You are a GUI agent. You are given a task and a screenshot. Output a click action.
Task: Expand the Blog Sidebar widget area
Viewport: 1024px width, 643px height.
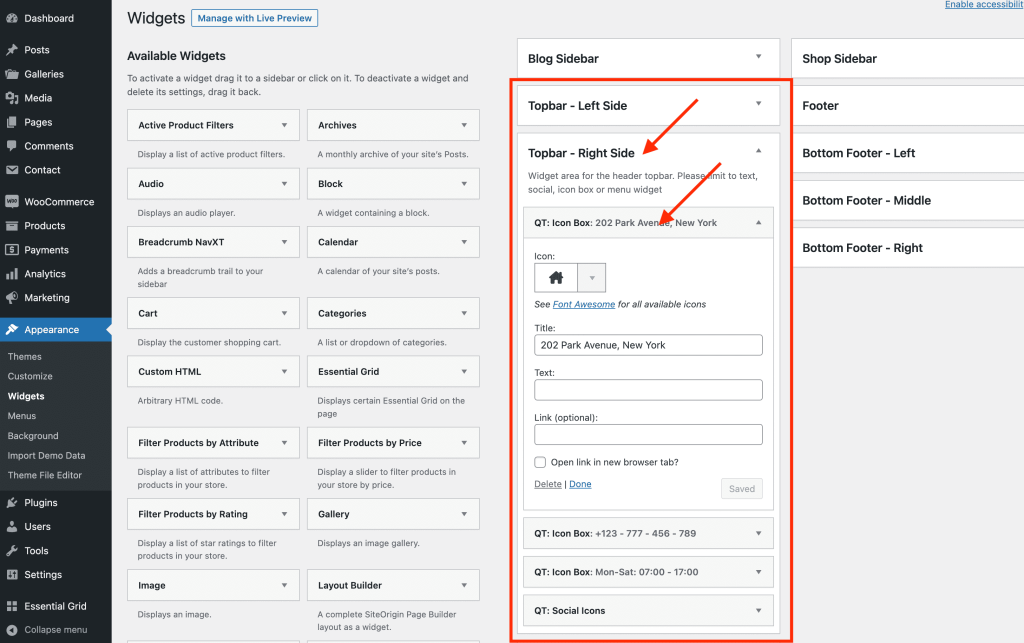(x=758, y=57)
